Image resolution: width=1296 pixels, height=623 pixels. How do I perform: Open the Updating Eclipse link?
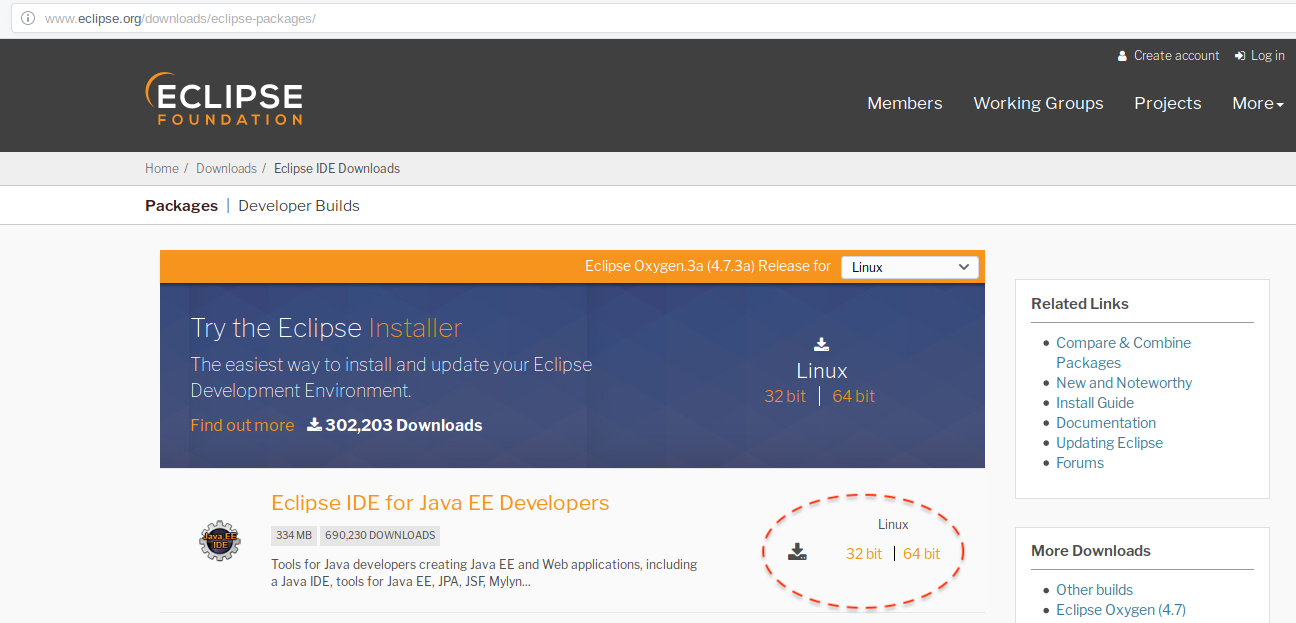(x=1109, y=442)
